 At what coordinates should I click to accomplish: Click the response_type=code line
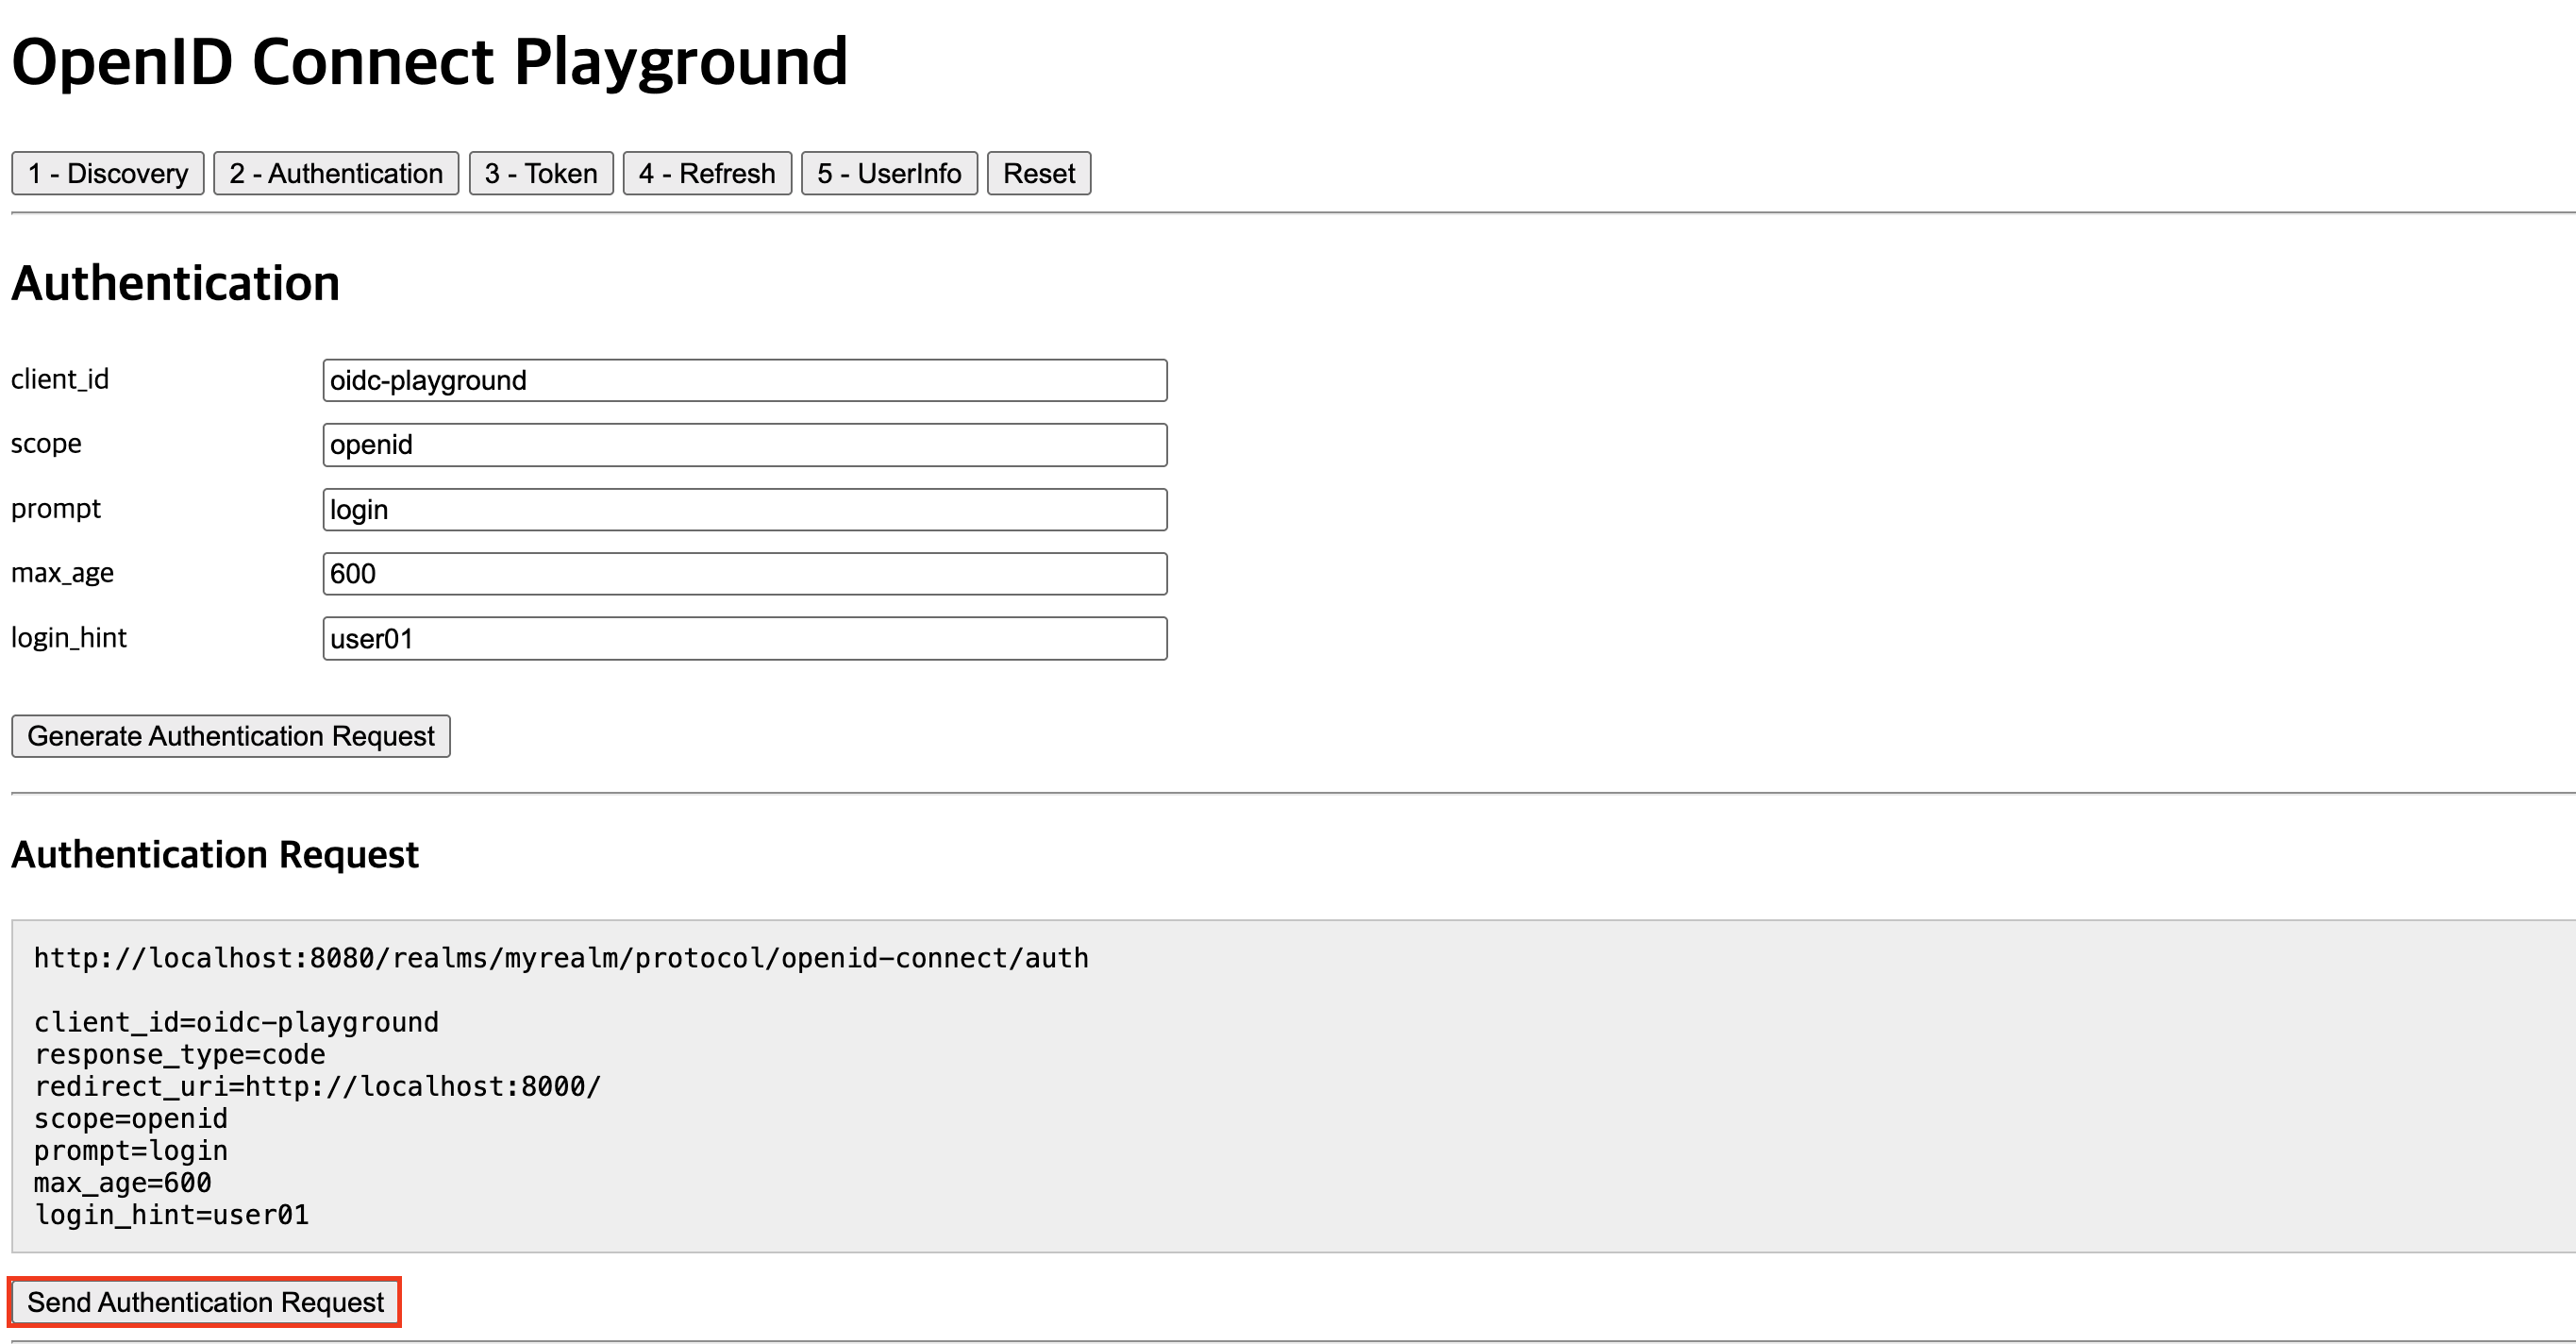tap(180, 1054)
